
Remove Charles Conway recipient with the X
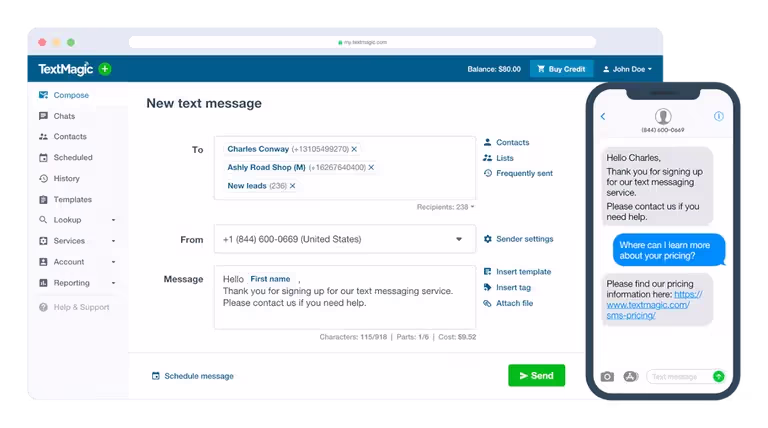[354, 149]
